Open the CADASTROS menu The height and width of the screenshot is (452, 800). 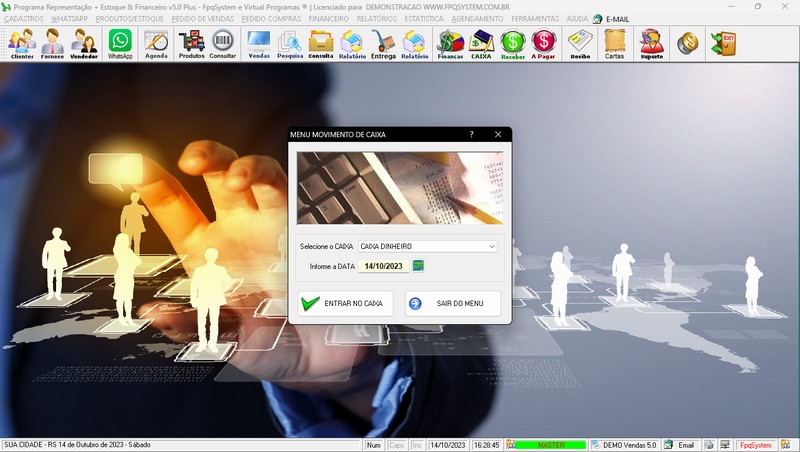pos(24,19)
